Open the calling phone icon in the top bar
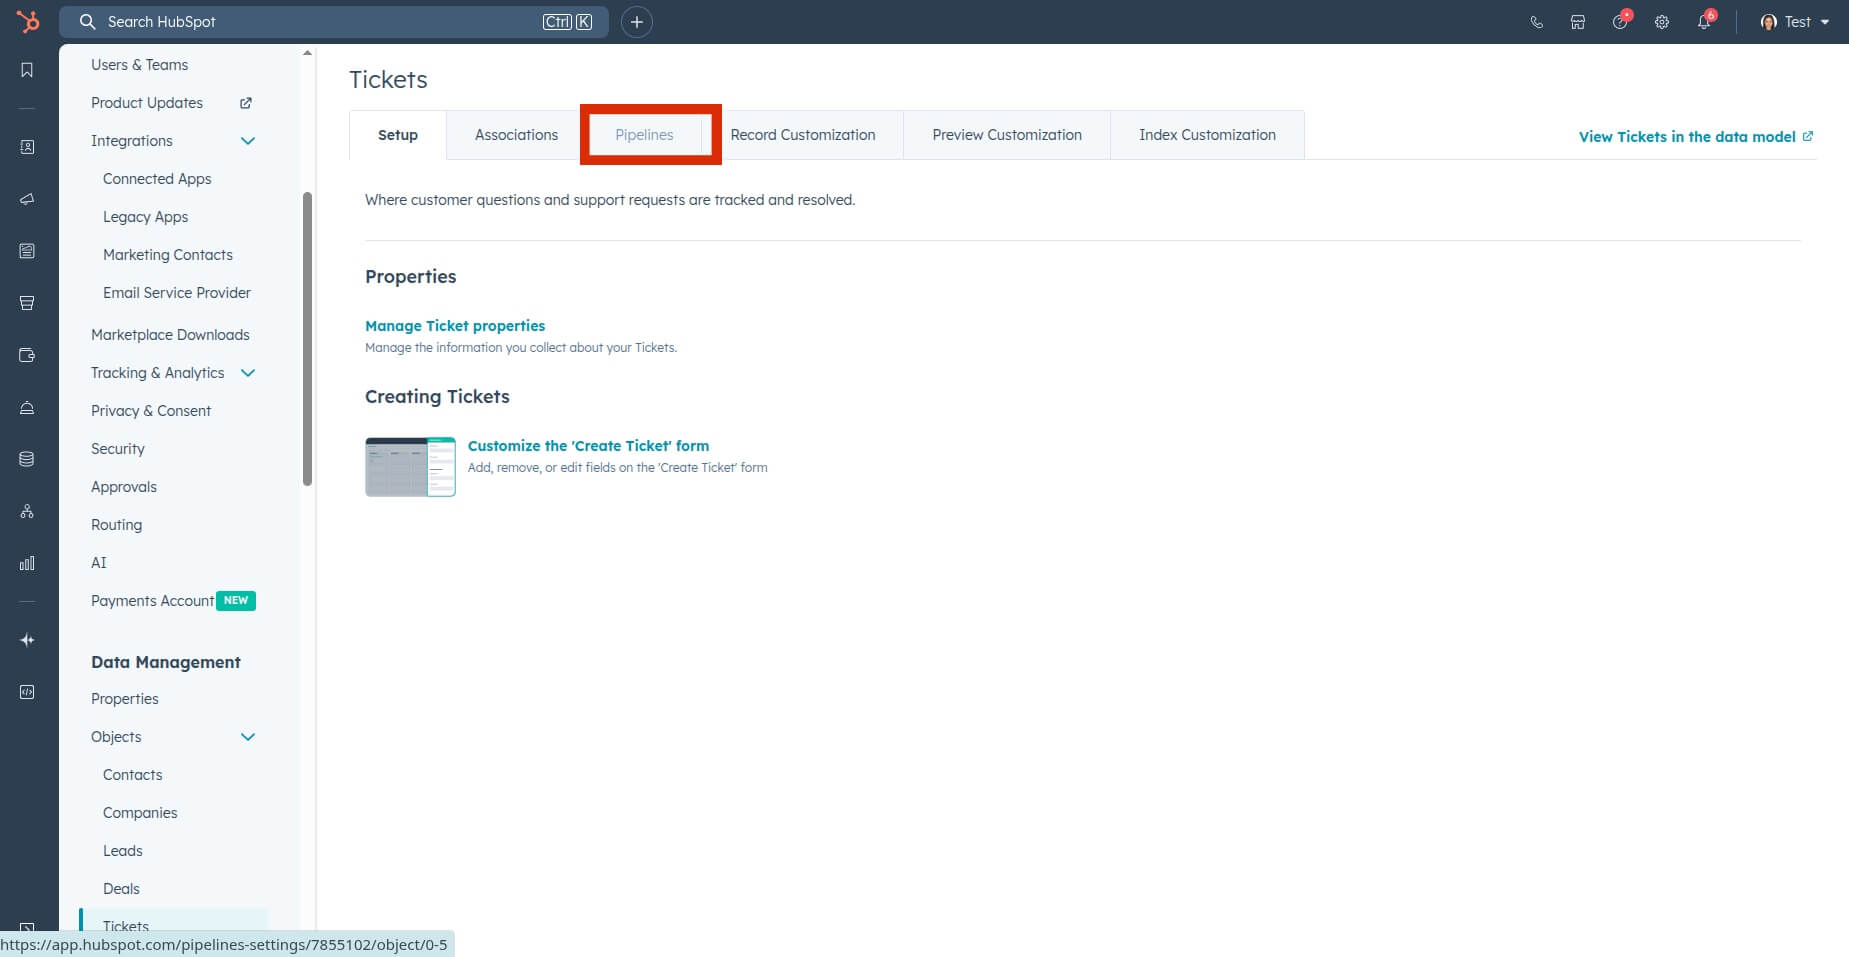Screen dimensions: 1849x957 pyautogui.click(x=1536, y=21)
